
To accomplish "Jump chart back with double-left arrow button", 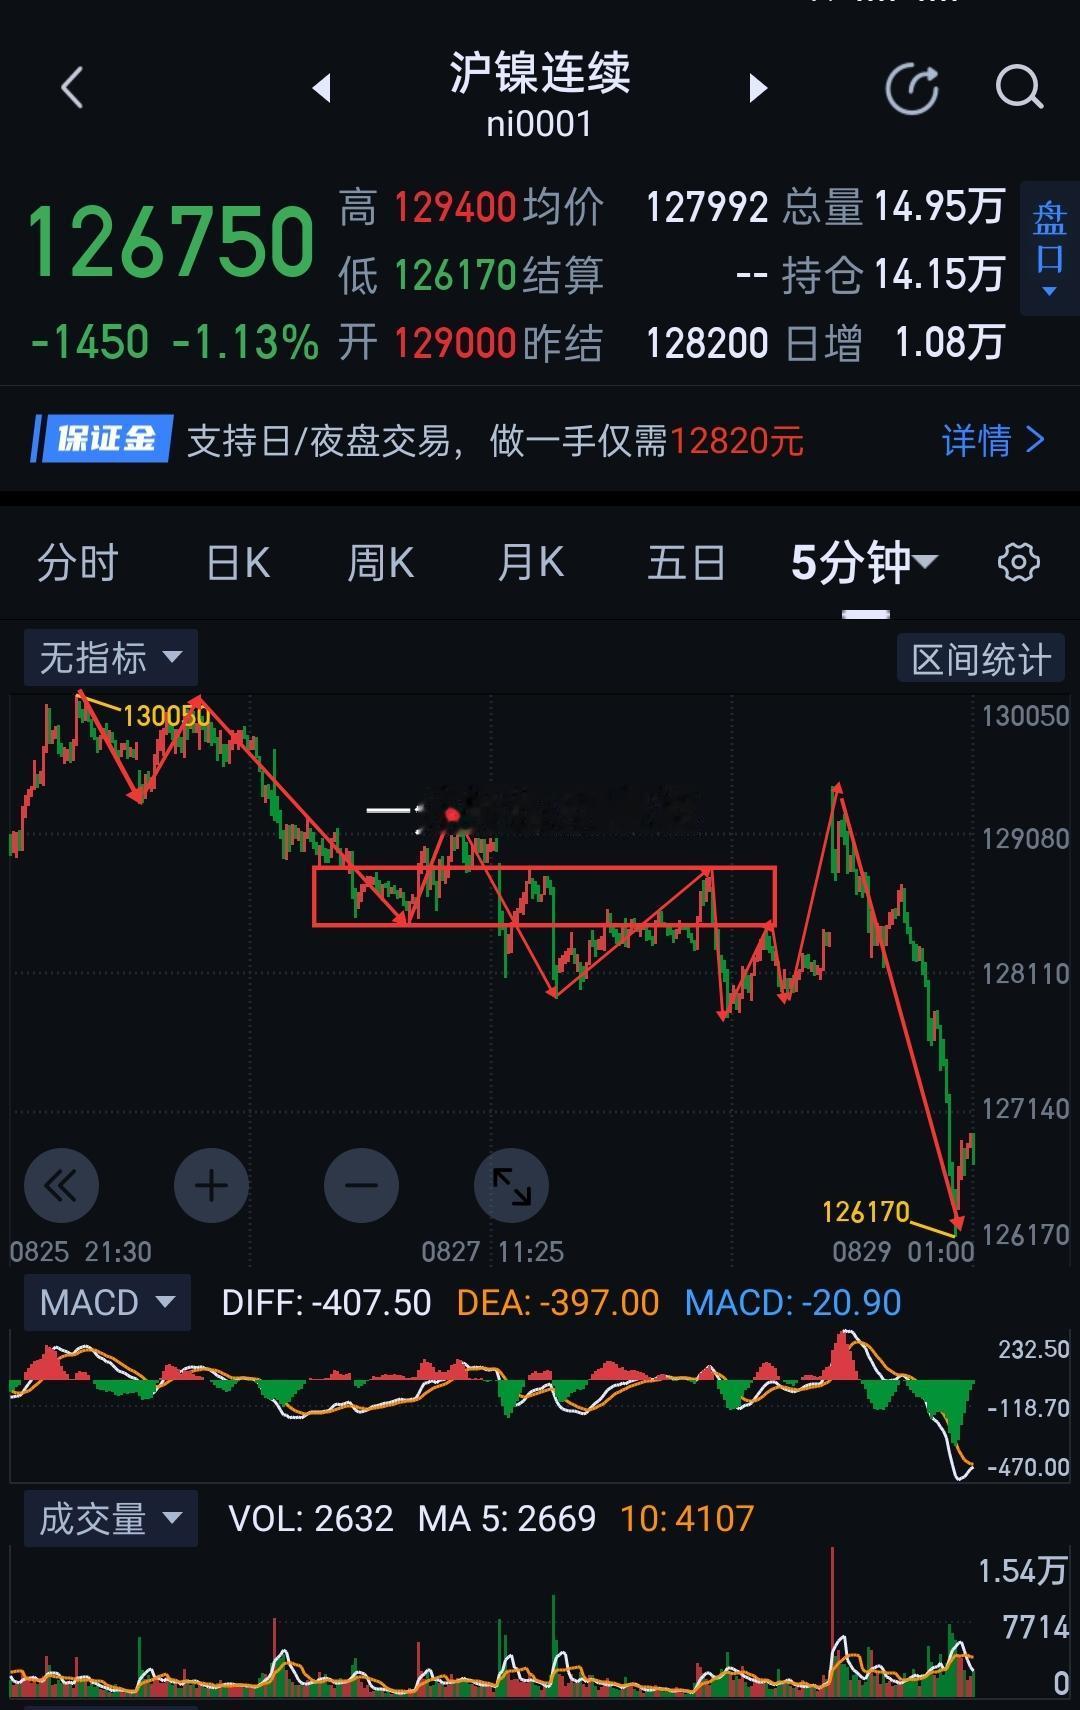I will (61, 1186).
